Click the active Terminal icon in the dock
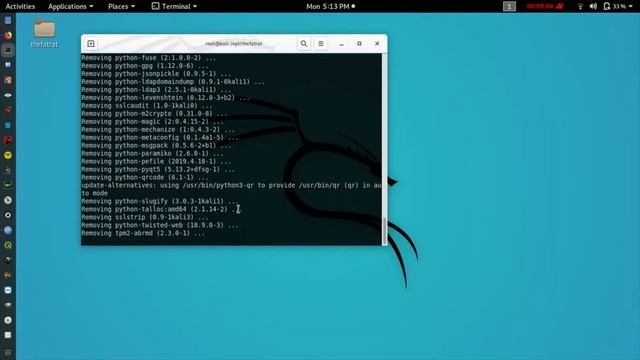Screen dimensions: 640x360 (x=8, y=50)
